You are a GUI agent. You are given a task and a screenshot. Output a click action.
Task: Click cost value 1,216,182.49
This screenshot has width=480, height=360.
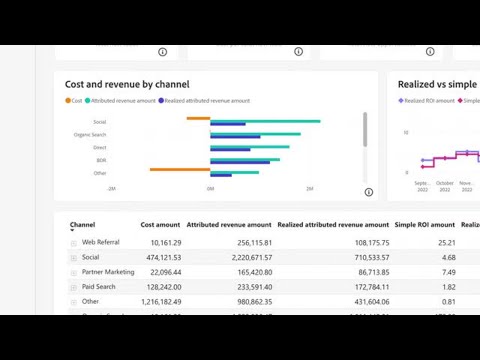[x=161, y=302]
